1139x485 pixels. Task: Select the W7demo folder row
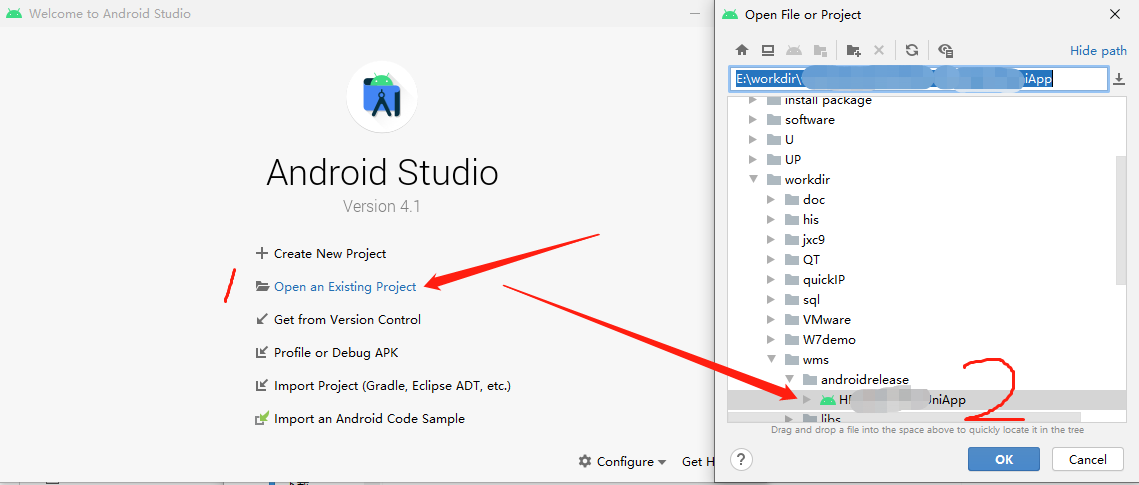tap(922, 340)
